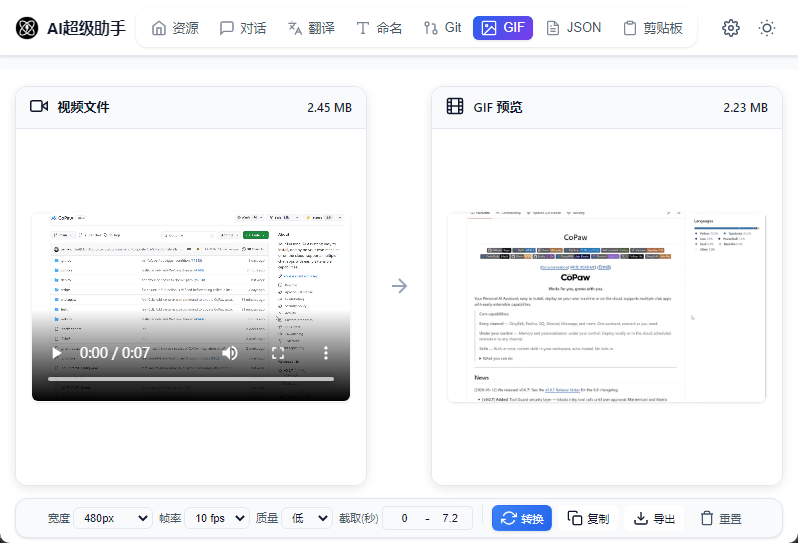Open the video player more options menu

[326, 353]
